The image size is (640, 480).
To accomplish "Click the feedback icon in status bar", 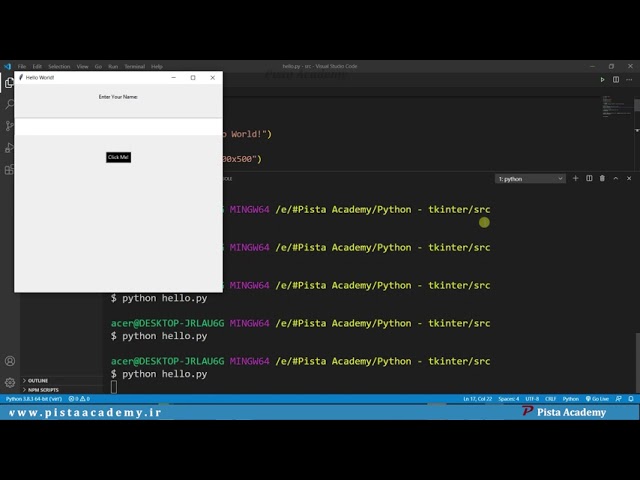I will pos(618,399).
